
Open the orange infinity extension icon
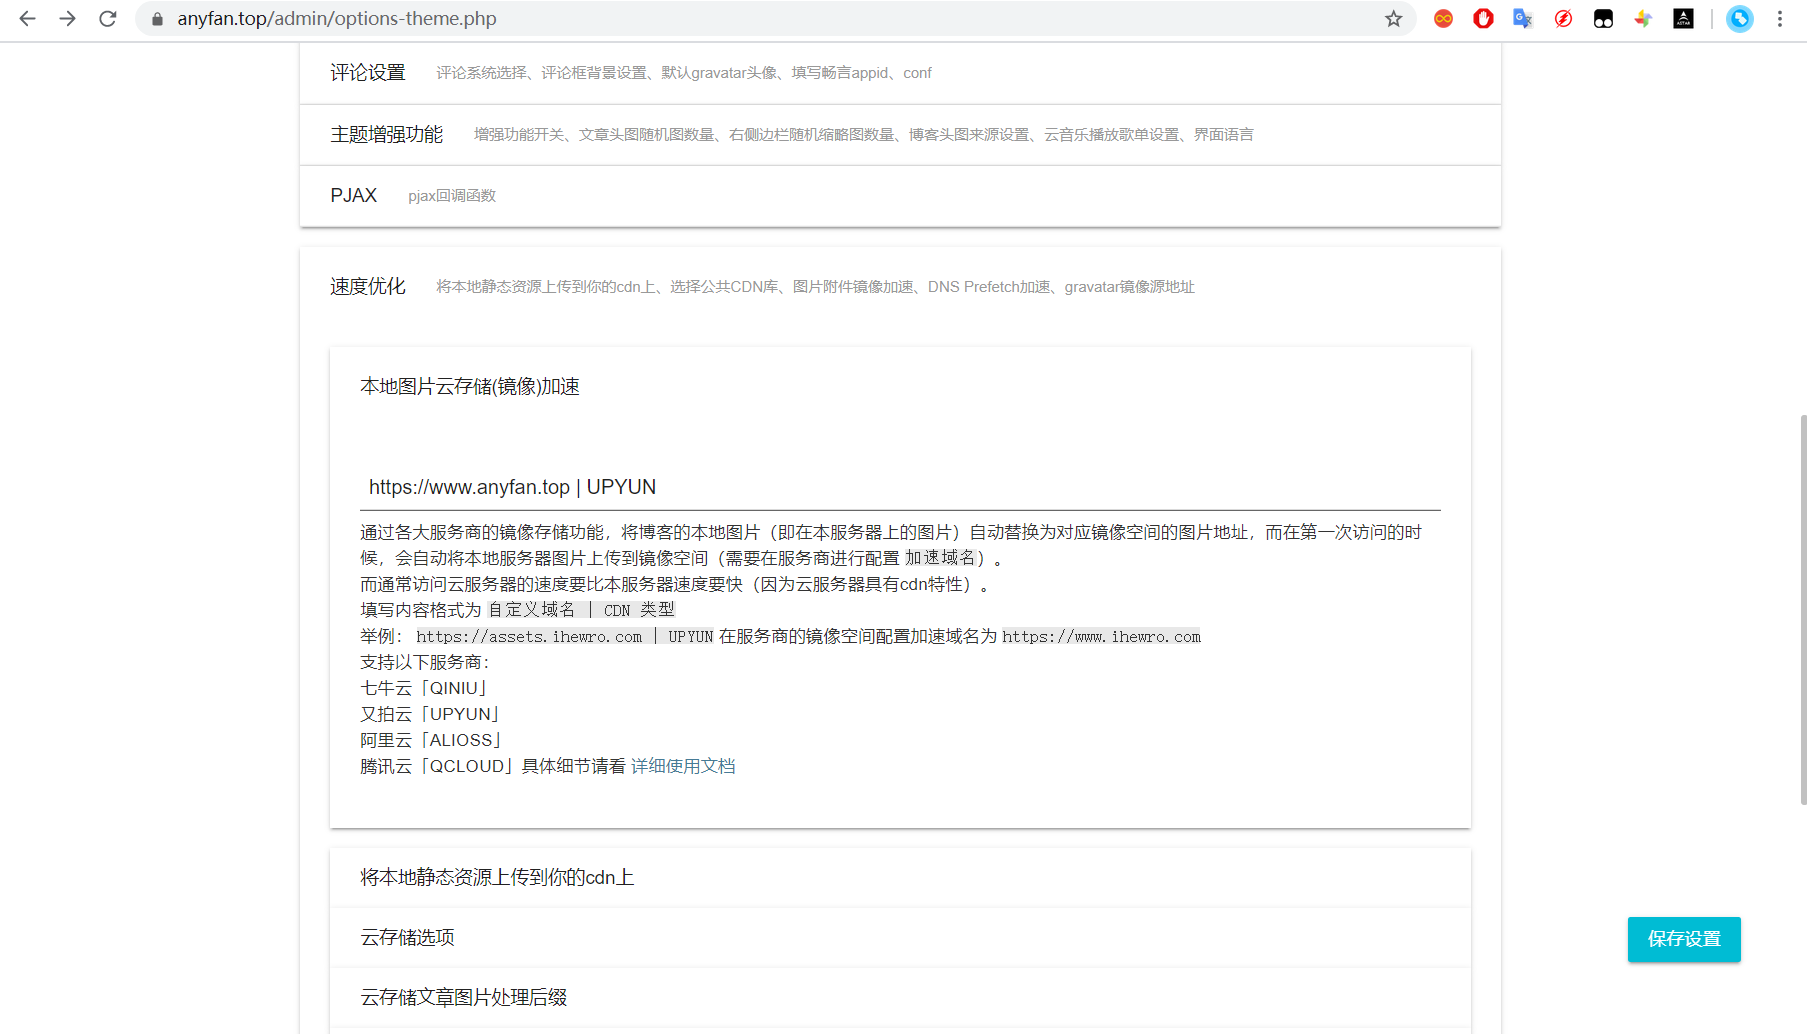coord(1443,19)
